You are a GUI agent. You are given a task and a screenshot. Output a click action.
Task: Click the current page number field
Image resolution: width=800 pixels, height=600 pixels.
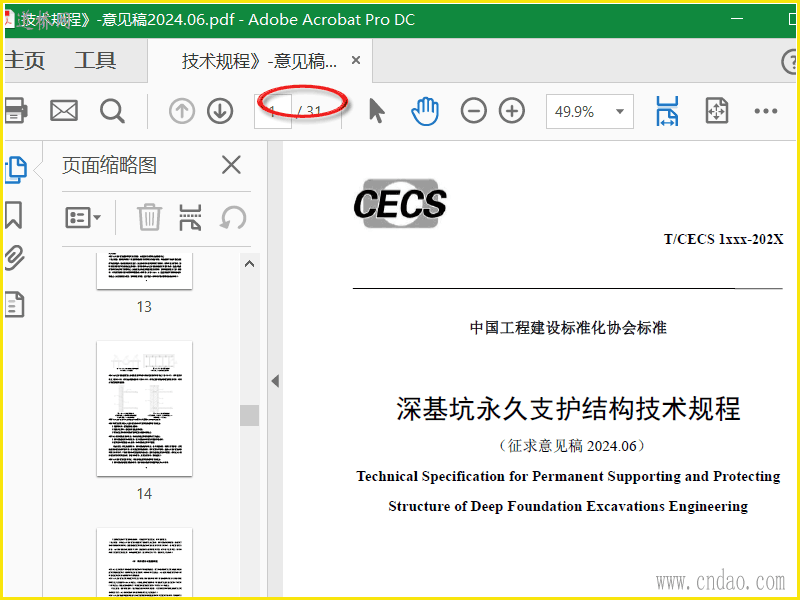[x=273, y=111]
